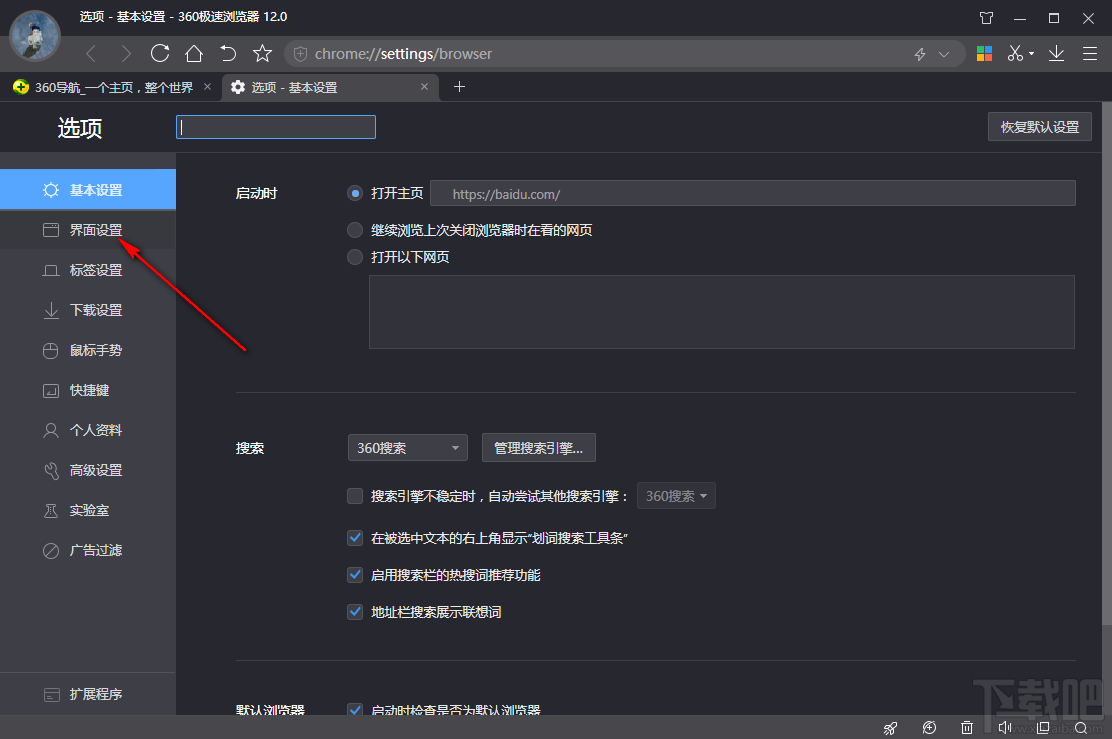
Task: Click the rocket accelerator icon in status bar
Action: (x=890, y=728)
